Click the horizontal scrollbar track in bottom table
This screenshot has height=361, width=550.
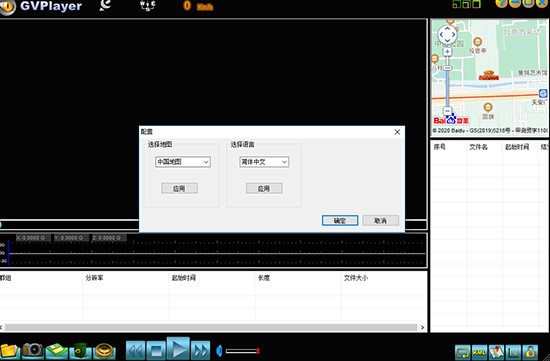211,327
